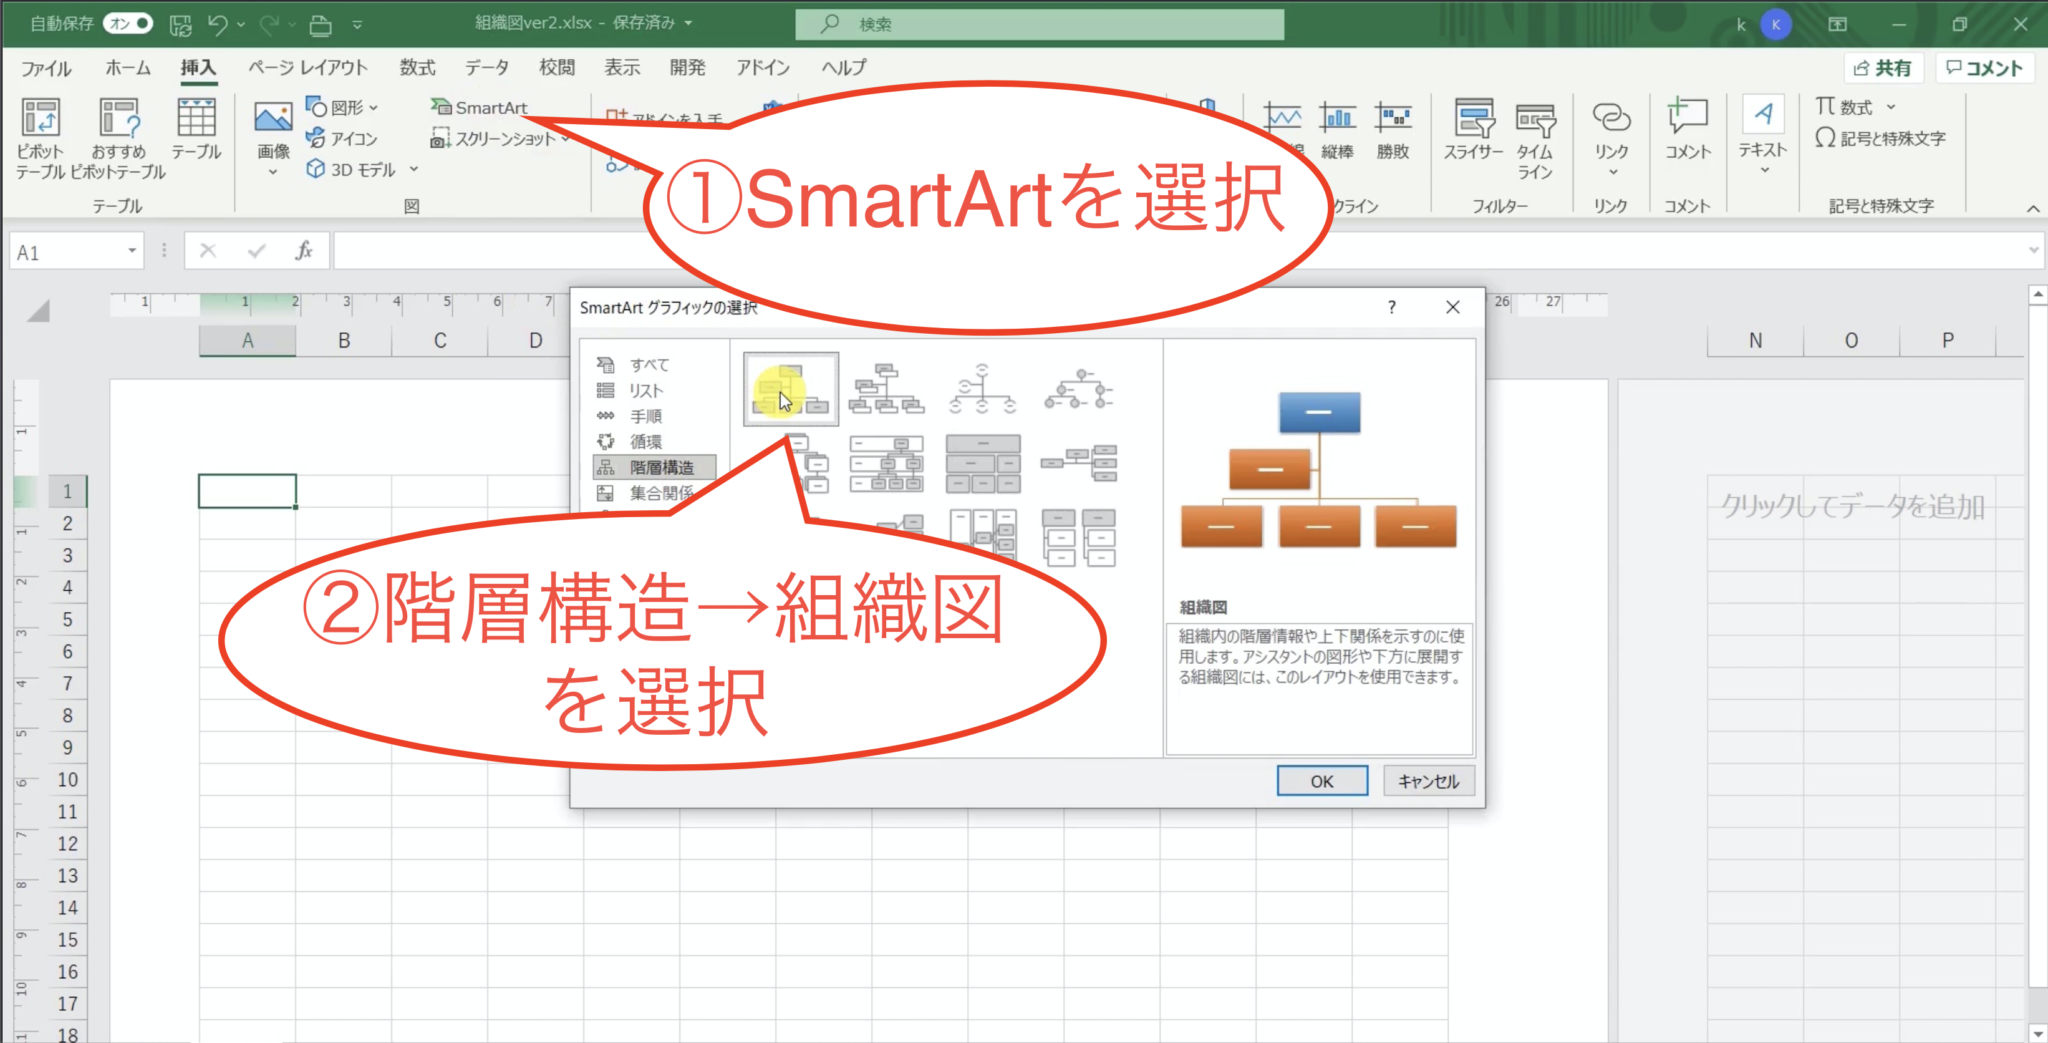Open the ページ レイアウト tab

308,68
